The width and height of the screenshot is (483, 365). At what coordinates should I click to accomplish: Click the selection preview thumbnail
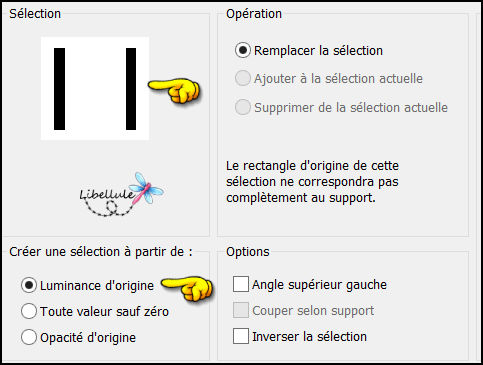95,88
